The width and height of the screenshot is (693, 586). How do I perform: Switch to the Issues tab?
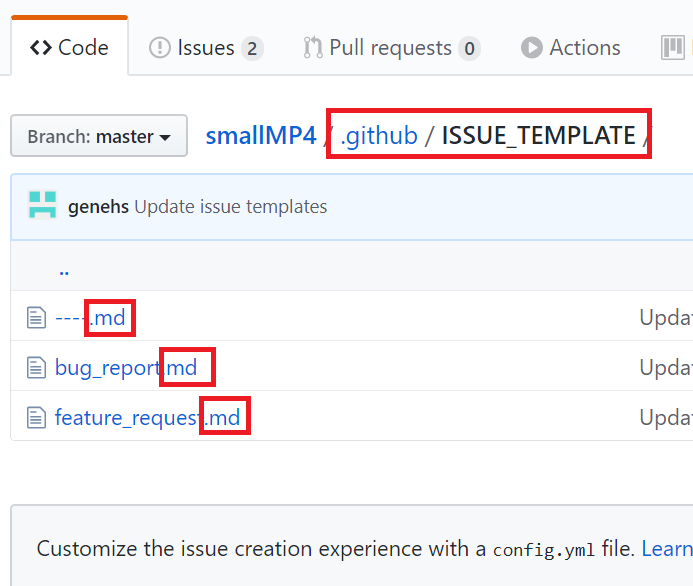coord(206,48)
